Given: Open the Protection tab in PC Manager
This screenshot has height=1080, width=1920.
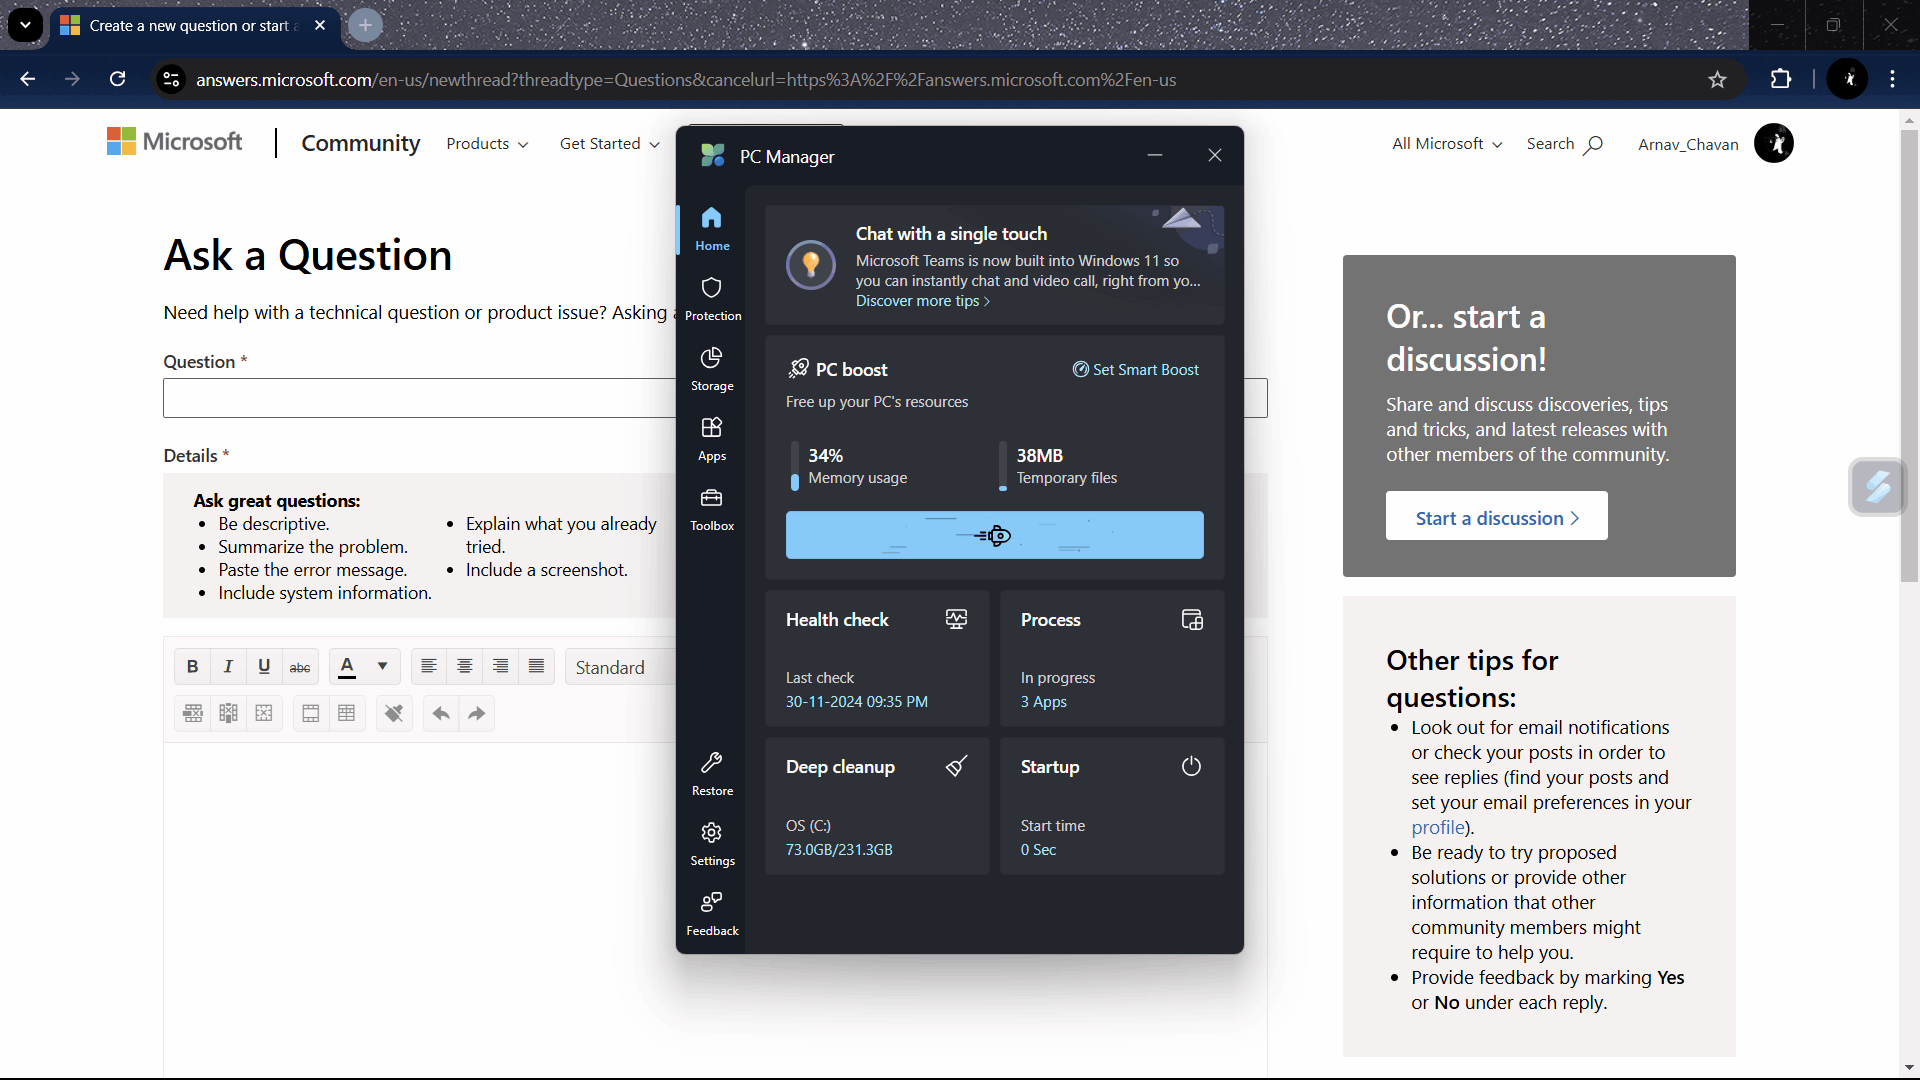Looking at the screenshot, I should (x=712, y=299).
